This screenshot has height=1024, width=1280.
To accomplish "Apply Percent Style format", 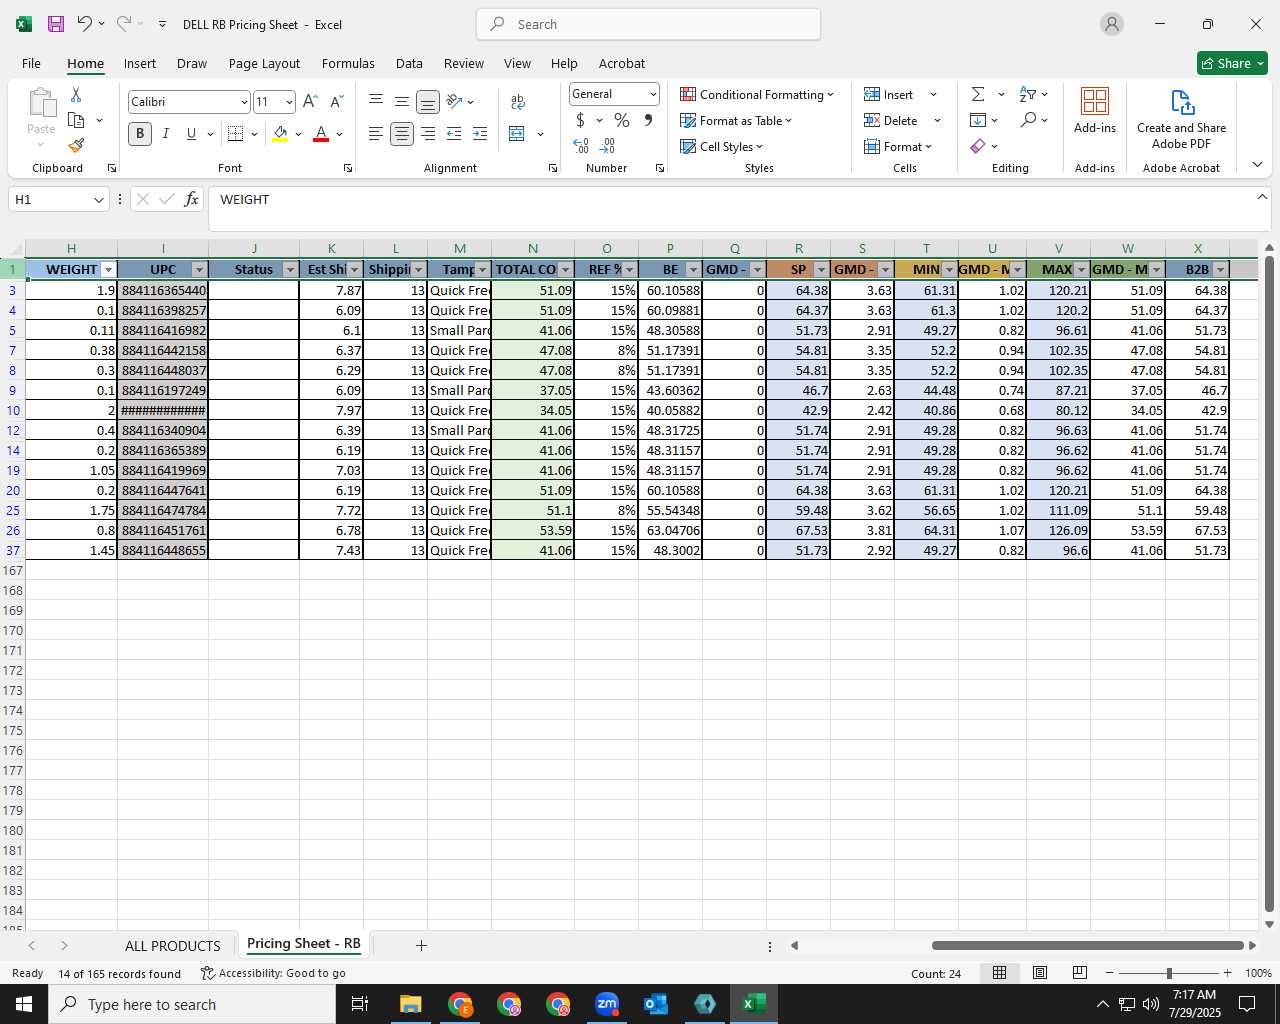I will click(622, 120).
